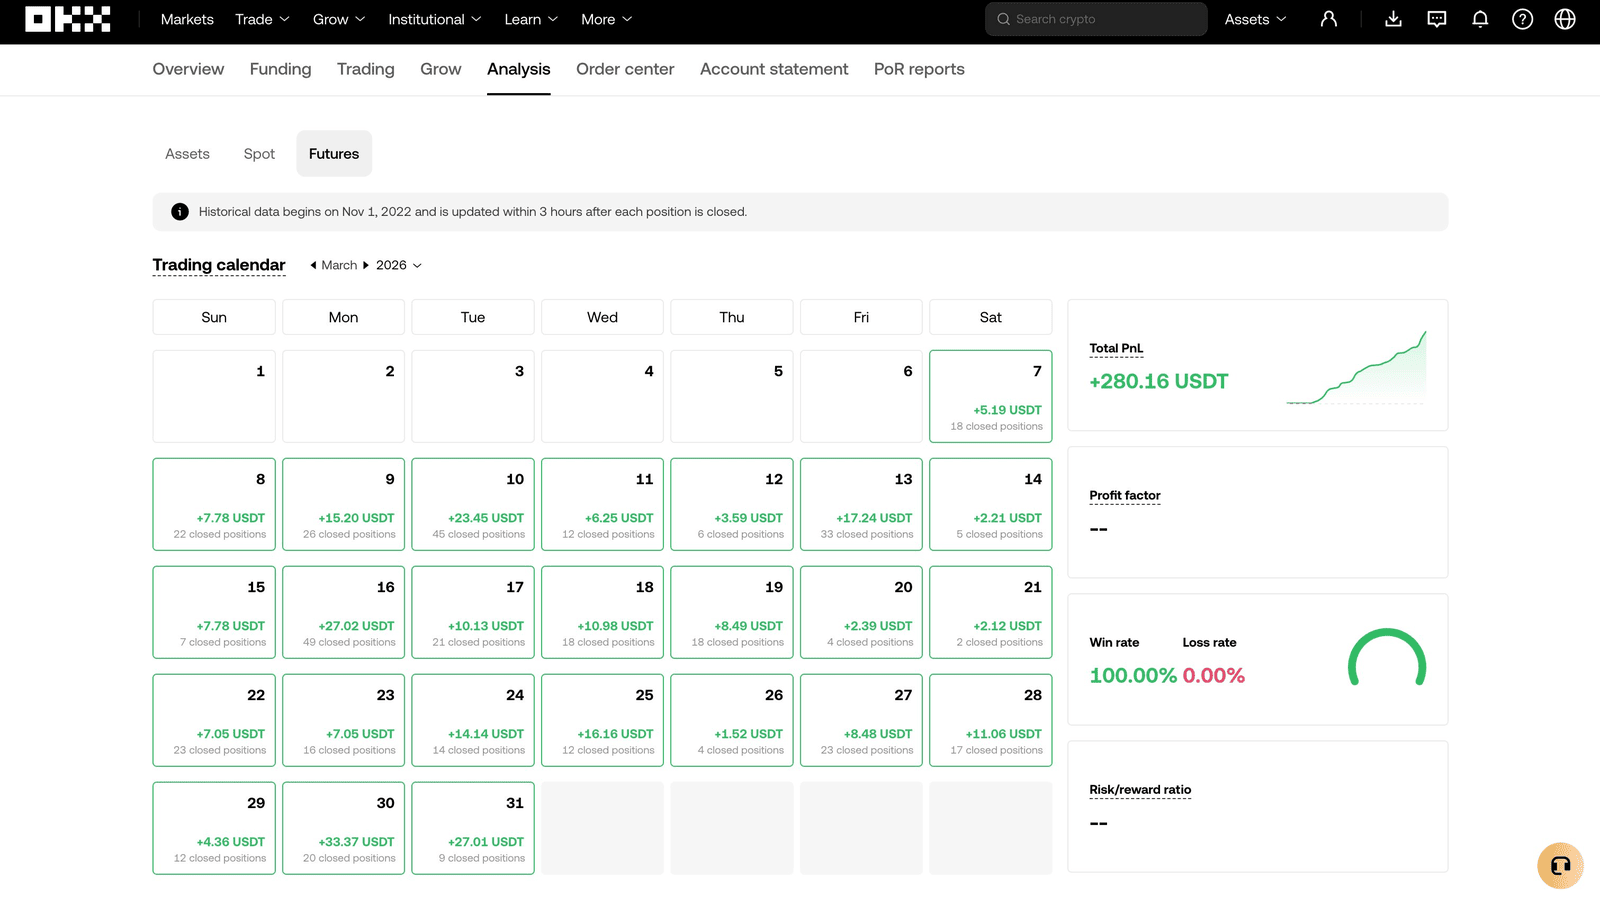
Task: Click the '33 closed positions' text
Action: pos(867,534)
